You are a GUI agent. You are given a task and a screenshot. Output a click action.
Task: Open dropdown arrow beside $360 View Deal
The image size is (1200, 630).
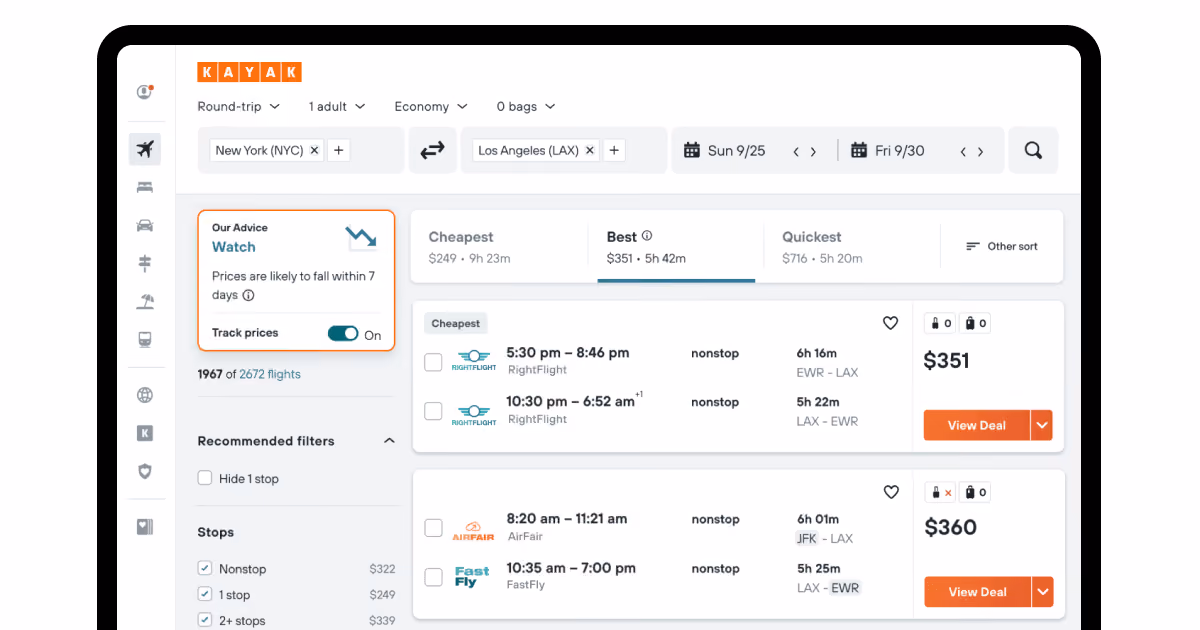pos(1042,592)
